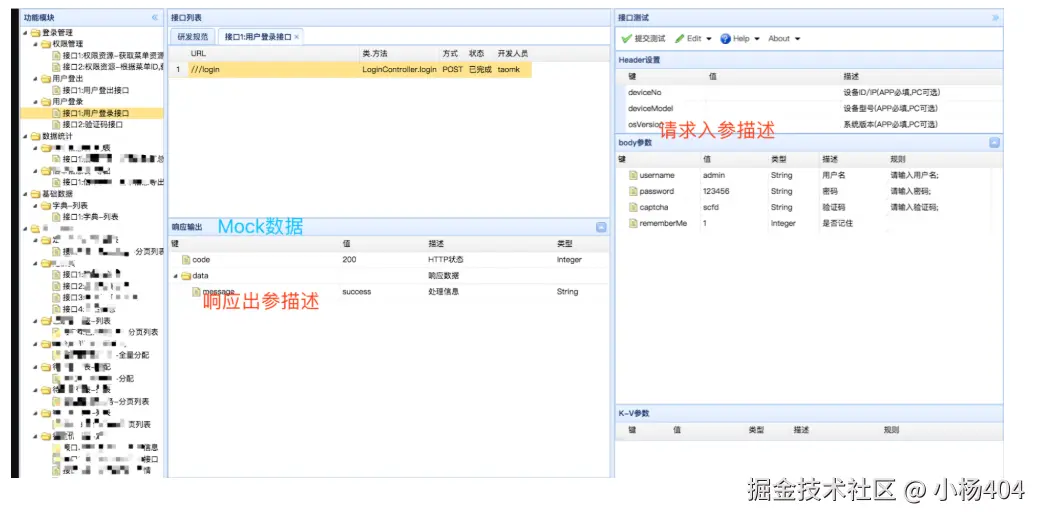Close the 接口1:用户登录接口 tab
Screen dimensions: 1041x520
click(x=297, y=37)
